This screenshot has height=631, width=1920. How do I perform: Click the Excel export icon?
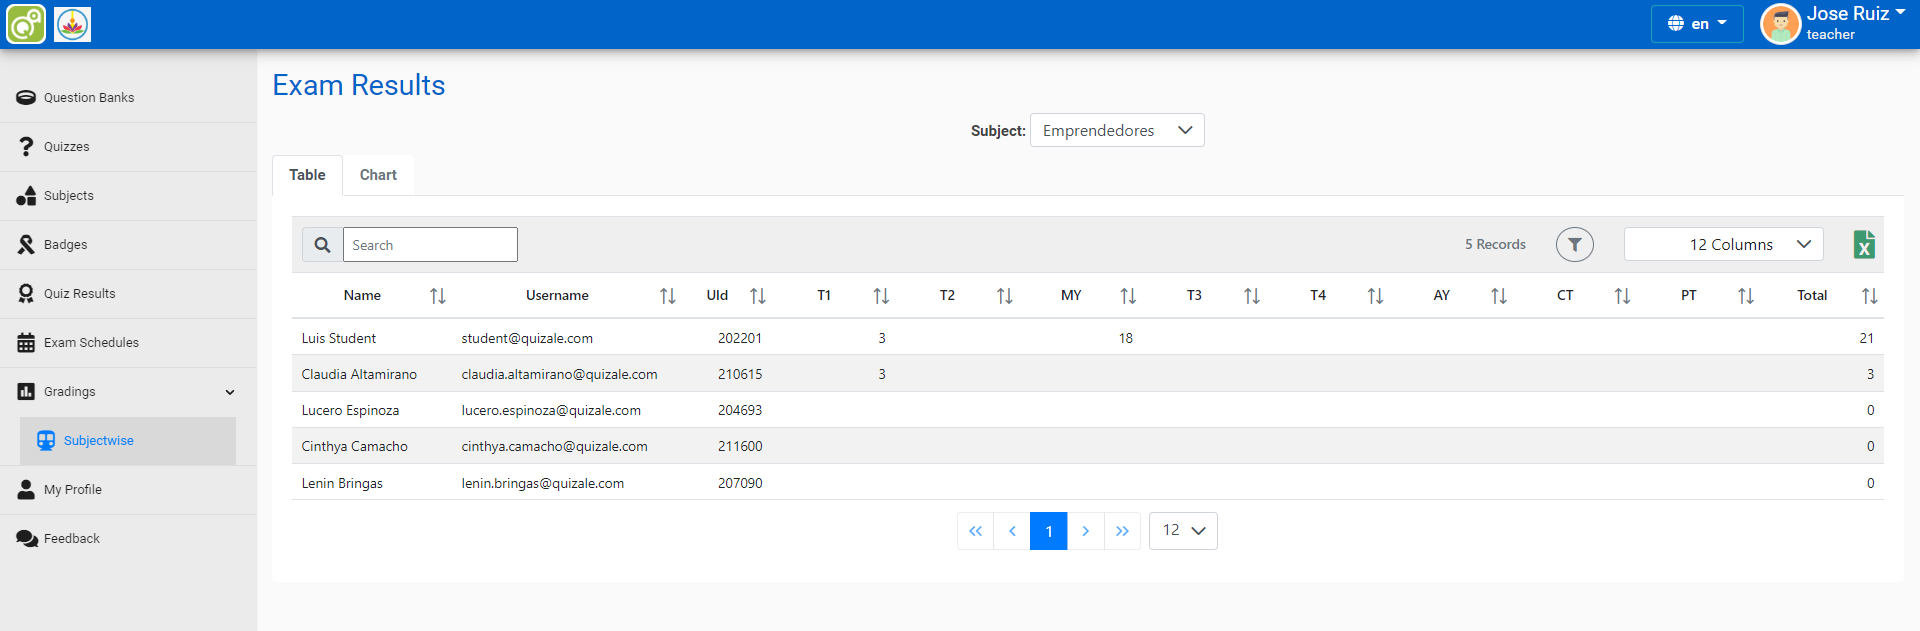(x=1863, y=245)
